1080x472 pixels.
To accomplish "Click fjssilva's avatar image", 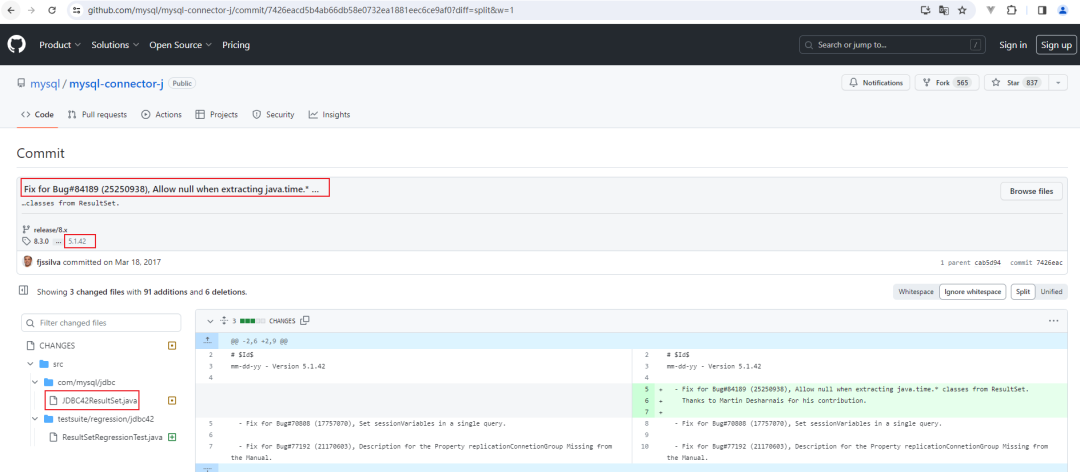I will coord(28,262).
